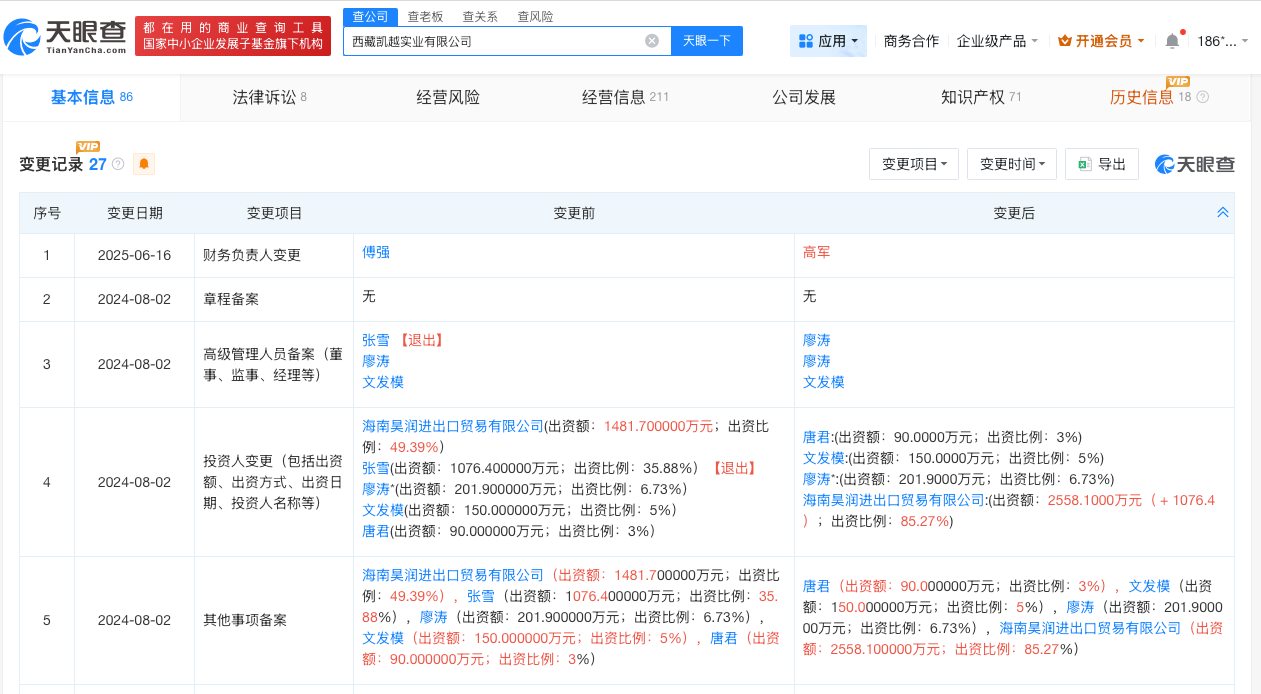Click the crown icon beside 开通会员
The height and width of the screenshot is (694, 1261).
1064,41
